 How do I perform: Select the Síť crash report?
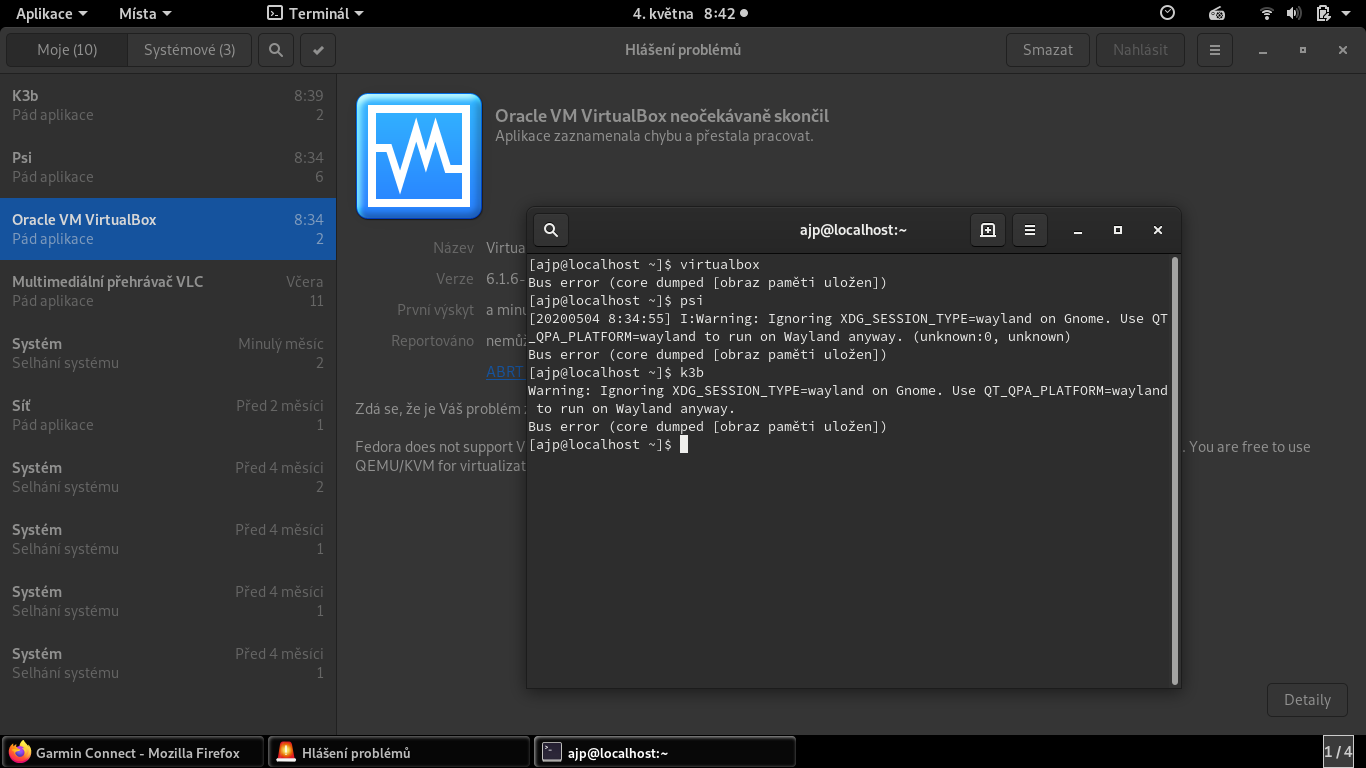click(x=168, y=415)
